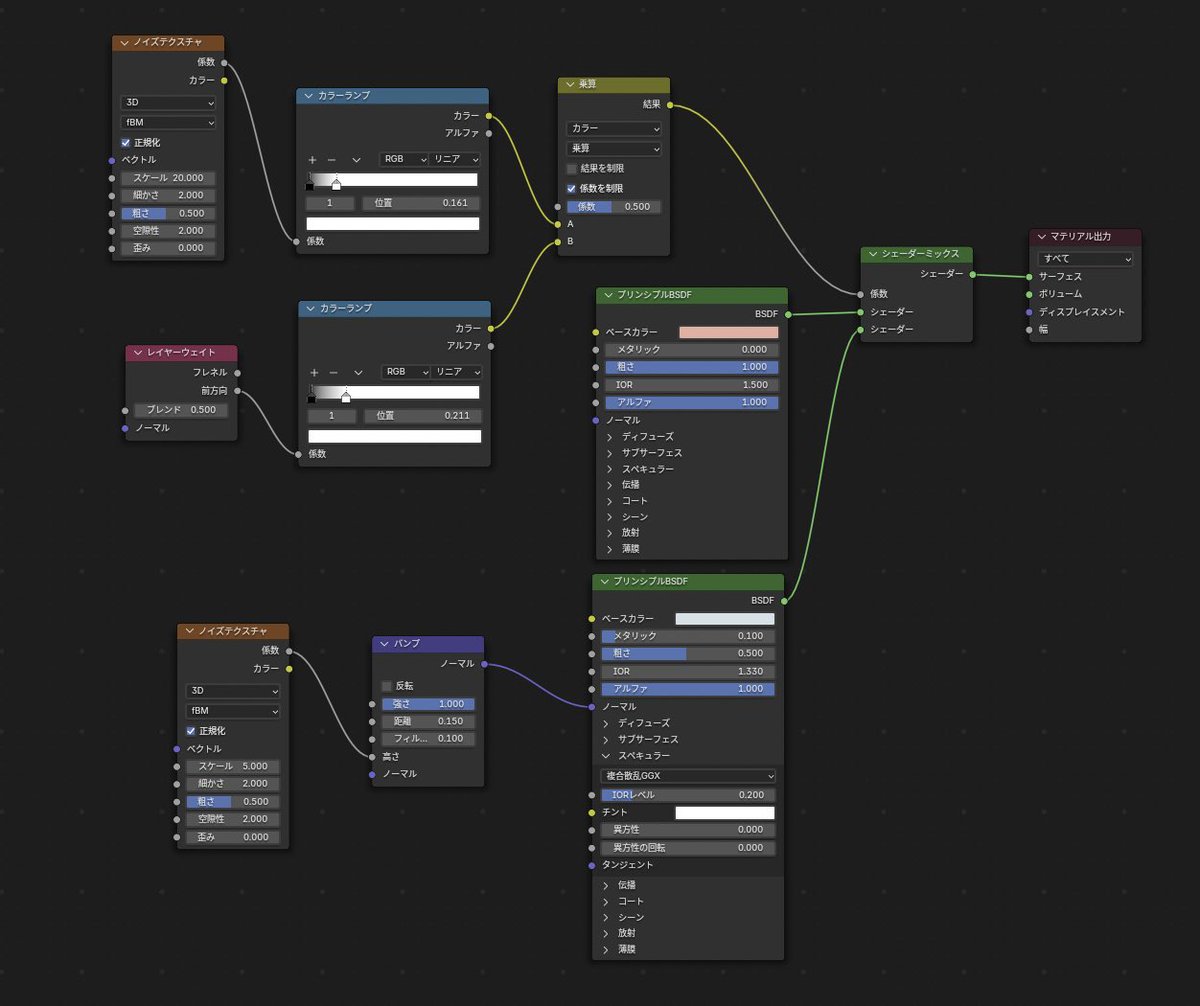This screenshot has width=1200, height=1006.
Task: Click スケール 5.000 field on Noise Texture
Action: coord(233,766)
